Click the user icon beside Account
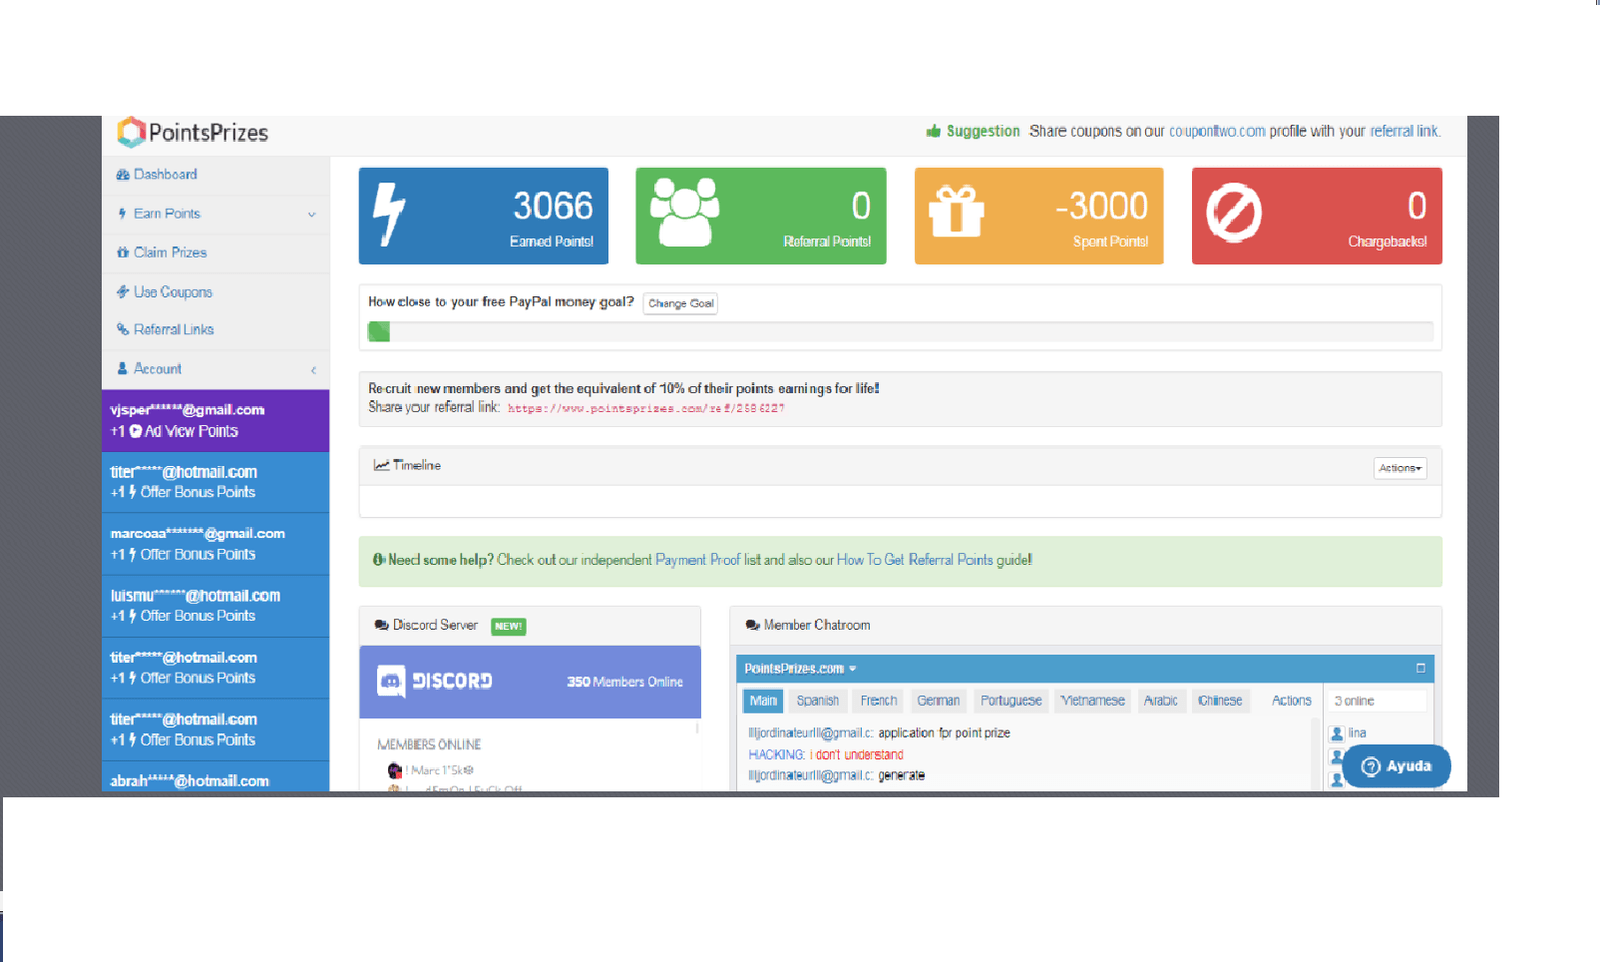 [x=123, y=368]
